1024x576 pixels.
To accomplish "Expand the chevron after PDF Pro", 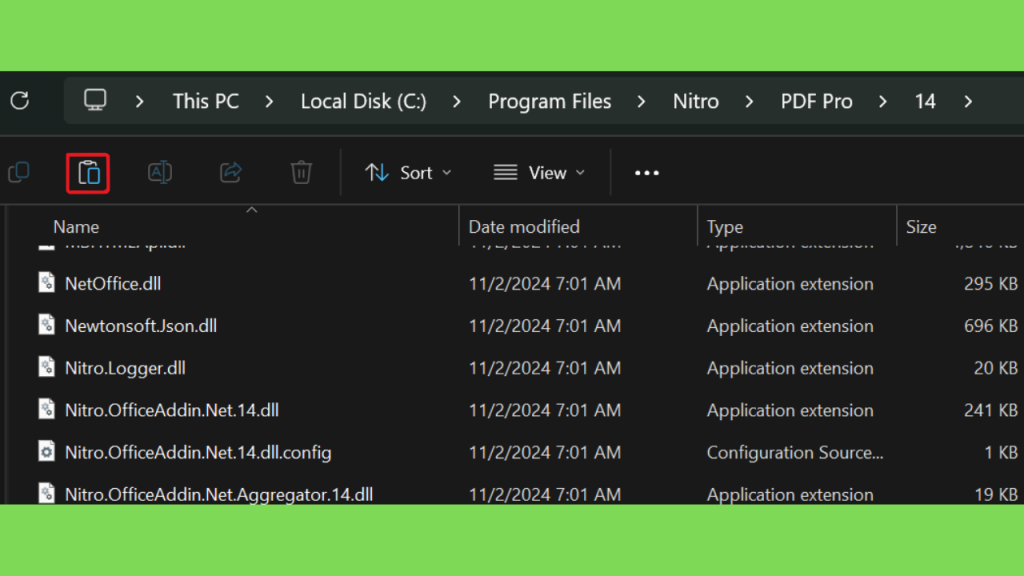I will coord(883,101).
